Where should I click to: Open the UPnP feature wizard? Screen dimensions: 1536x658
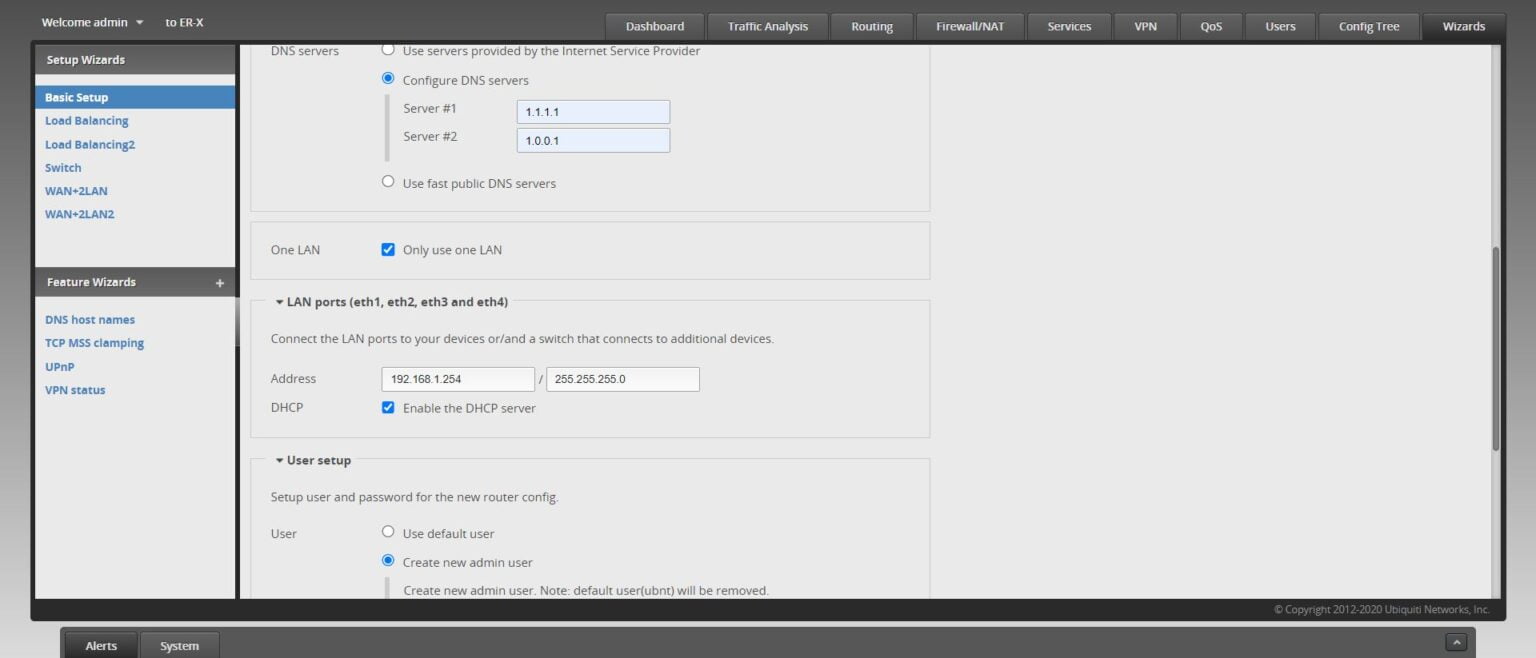coord(59,367)
